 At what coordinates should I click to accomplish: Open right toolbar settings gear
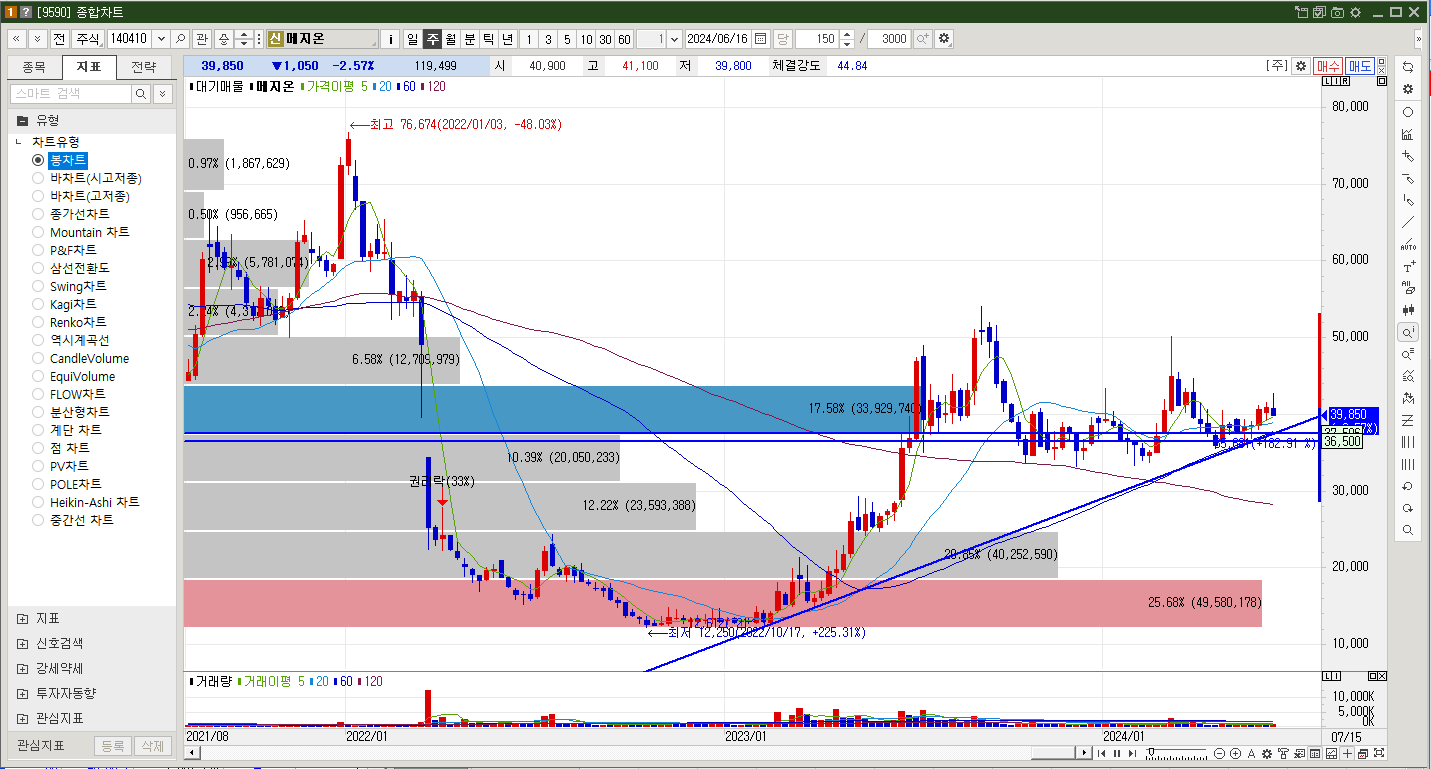(x=1408, y=88)
